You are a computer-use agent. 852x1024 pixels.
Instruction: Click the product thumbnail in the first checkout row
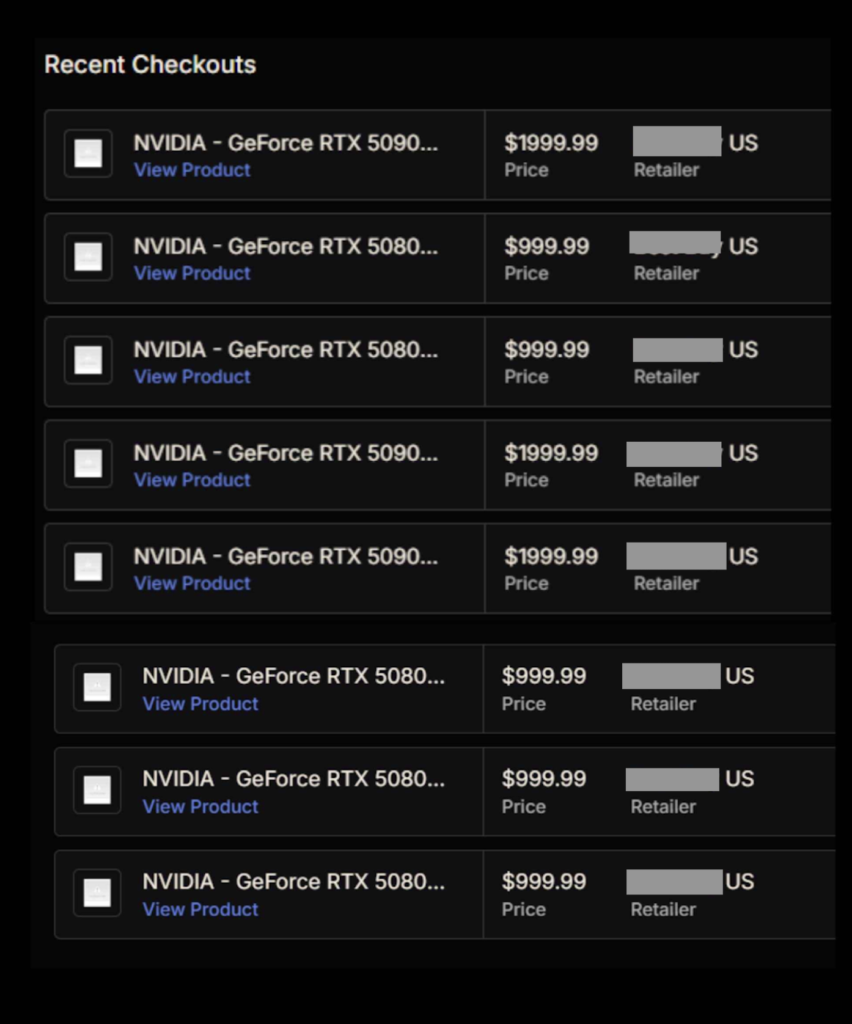(88, 154)
